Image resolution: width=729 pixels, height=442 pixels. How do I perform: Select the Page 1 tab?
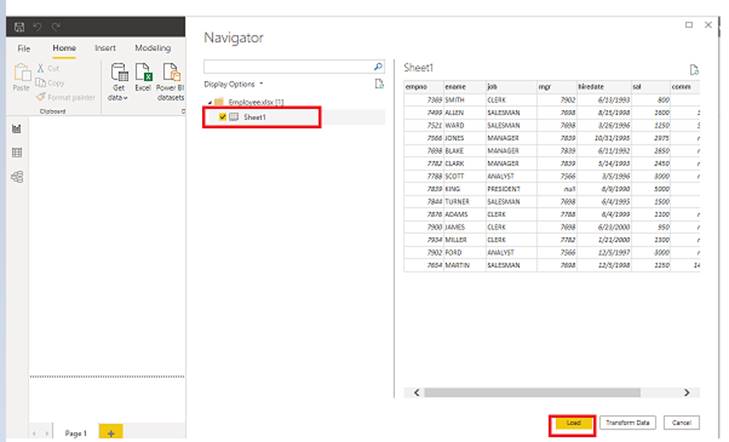pos(76,433)
